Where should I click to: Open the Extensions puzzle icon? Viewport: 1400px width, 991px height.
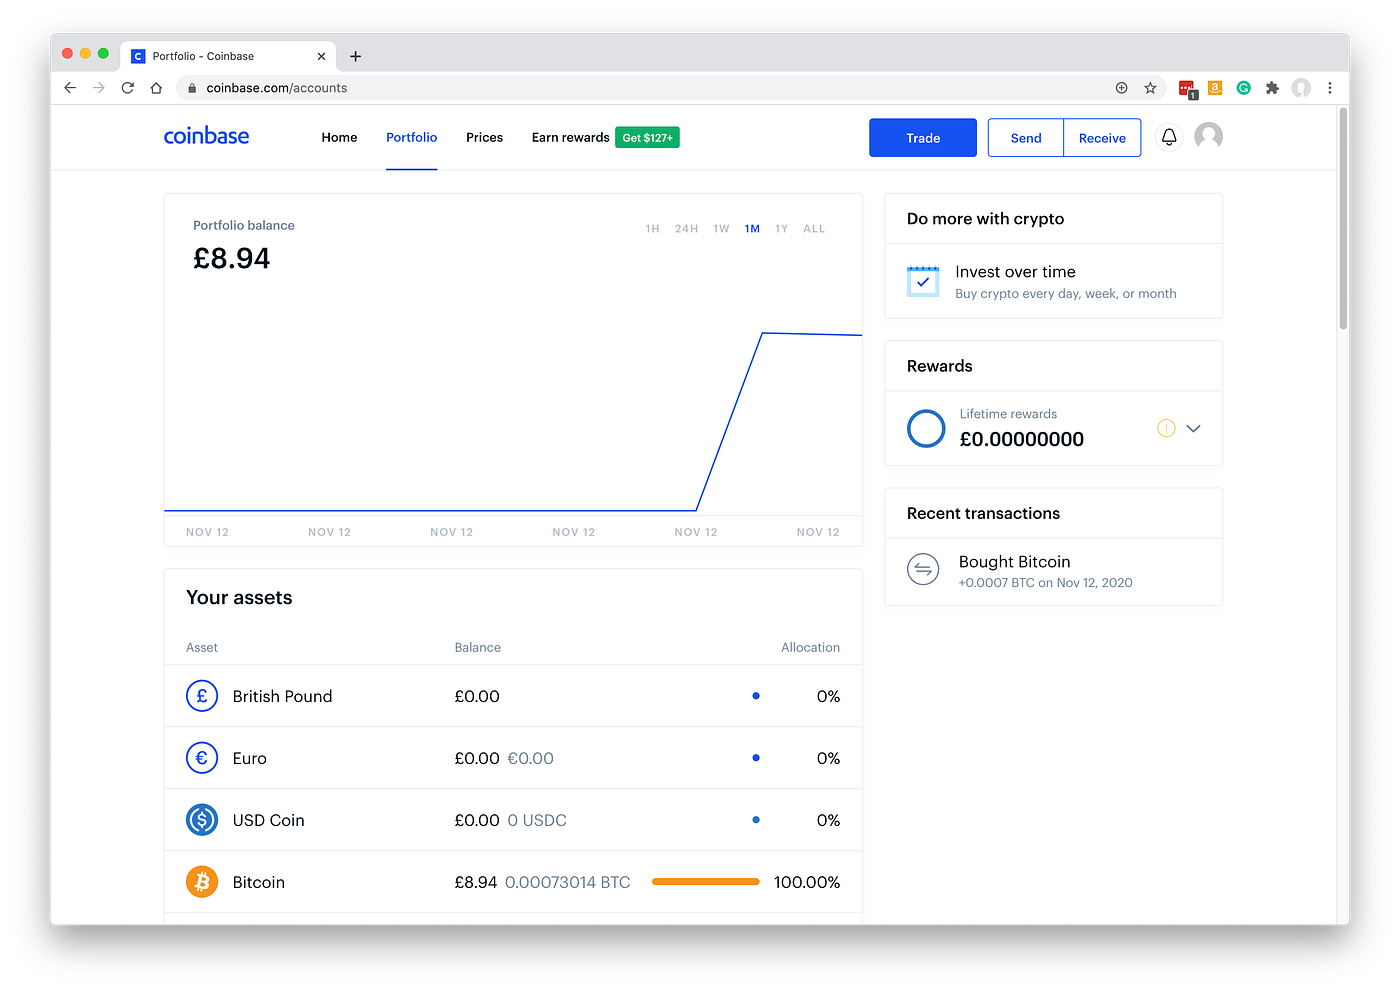1272,88
